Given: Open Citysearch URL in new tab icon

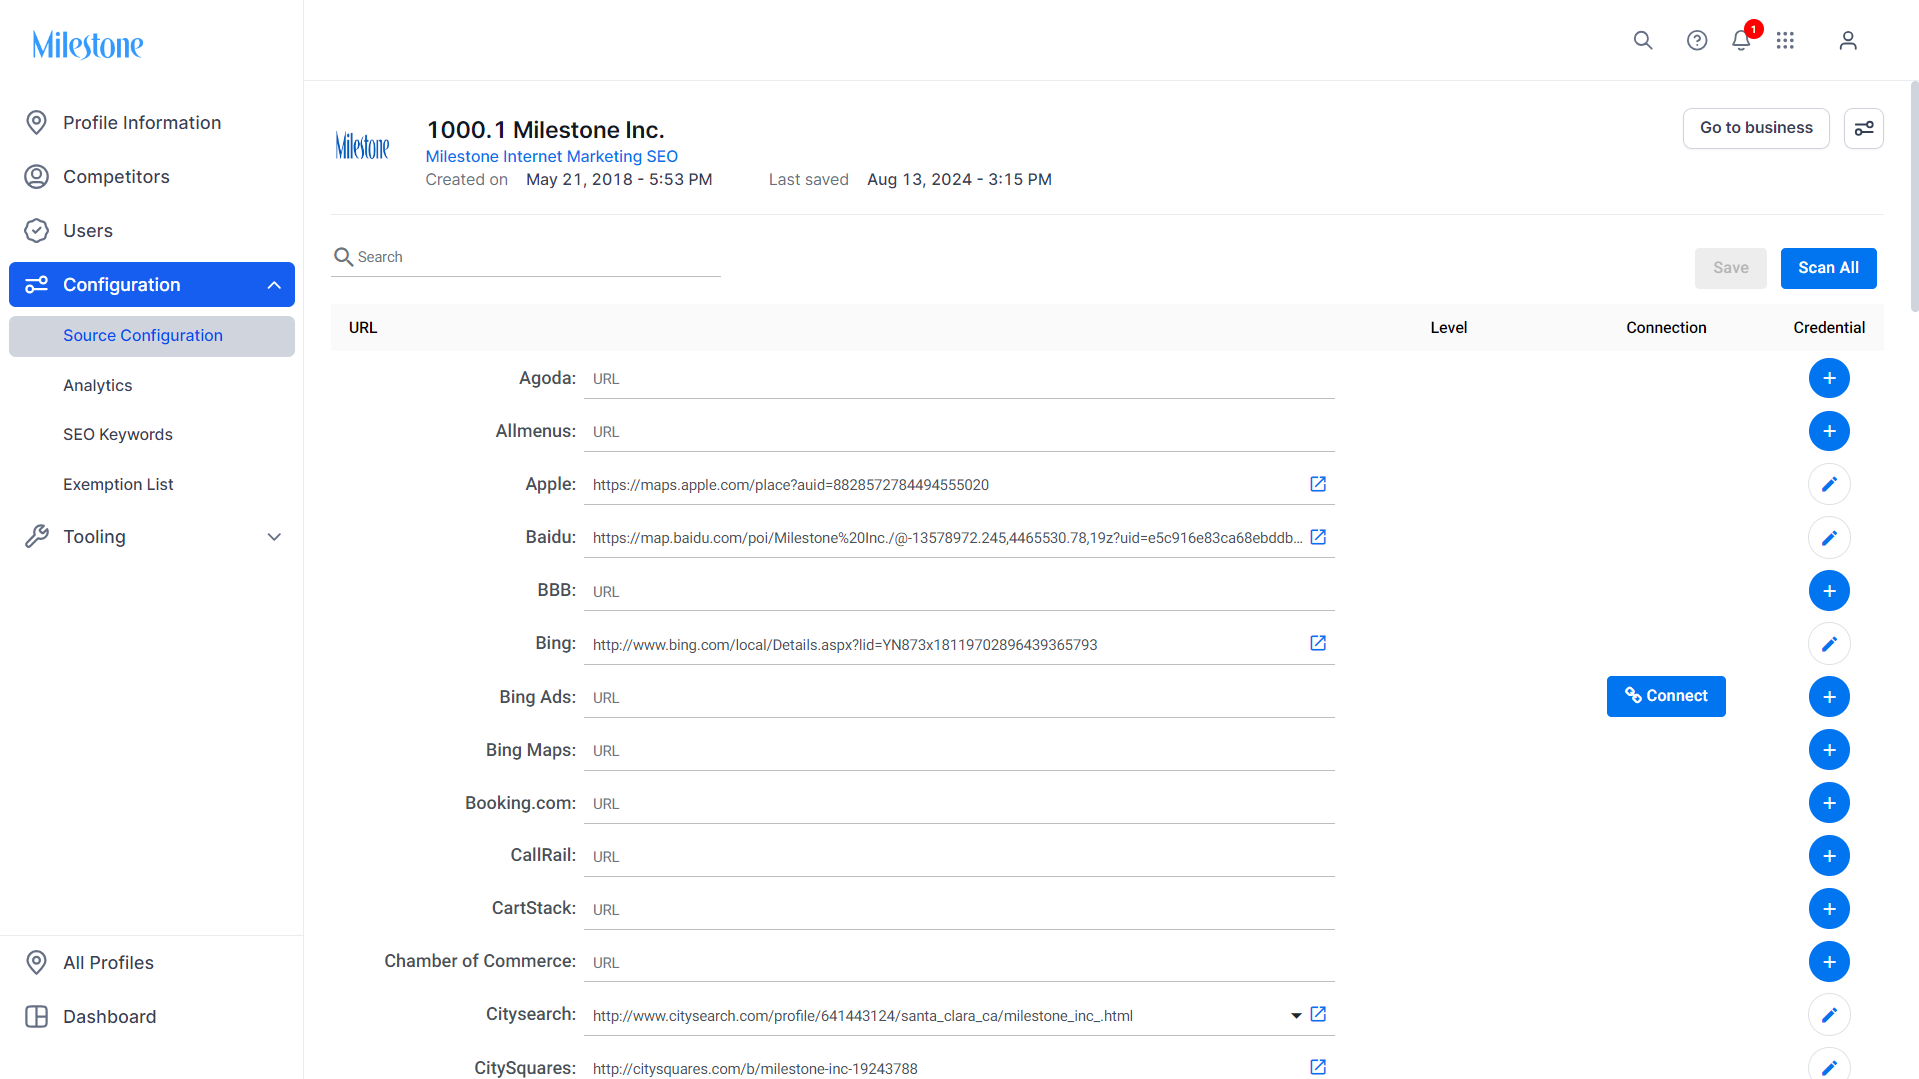Looking at the screenshot, I should pyautogui.click(x=1318, y=1014).
